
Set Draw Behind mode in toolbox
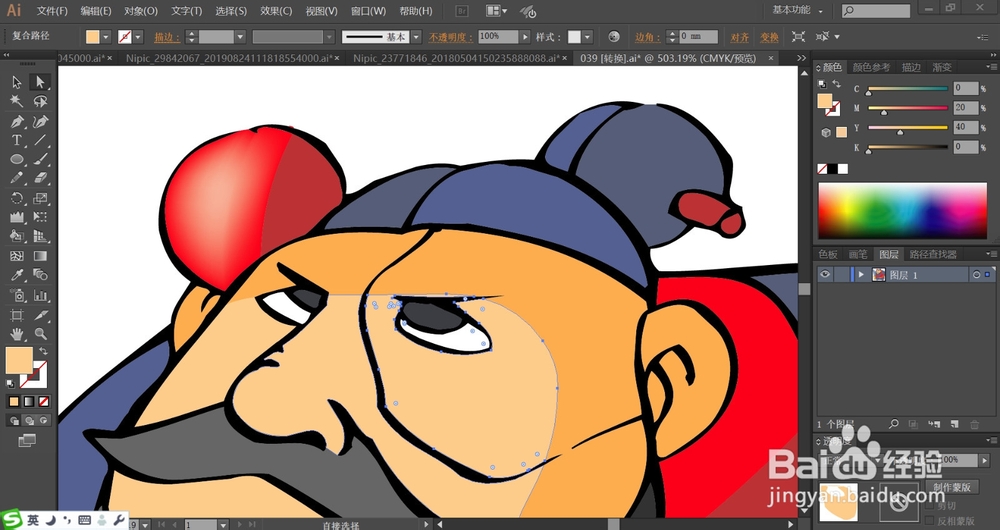pyautogui.click(x=29, y=420)
